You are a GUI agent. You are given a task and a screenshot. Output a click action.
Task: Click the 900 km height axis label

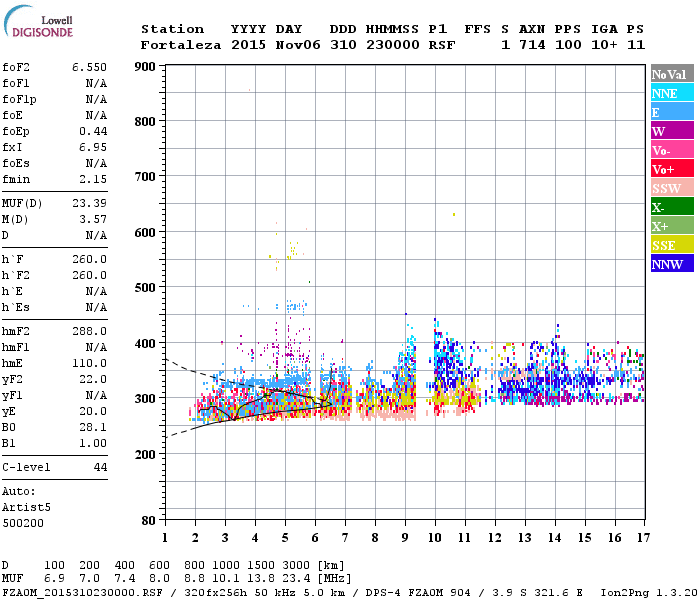tap(145, 67)
